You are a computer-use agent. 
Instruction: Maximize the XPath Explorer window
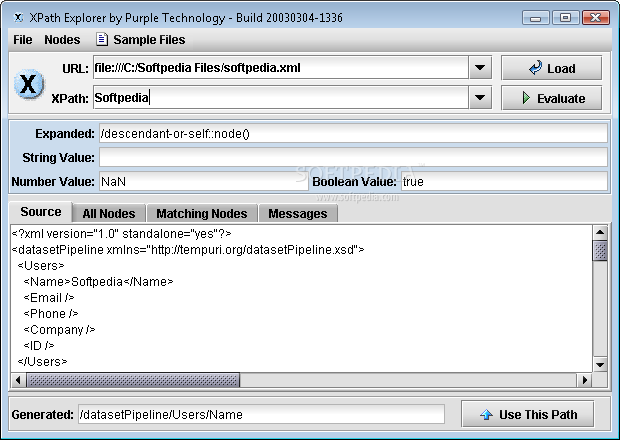(565, 18)
